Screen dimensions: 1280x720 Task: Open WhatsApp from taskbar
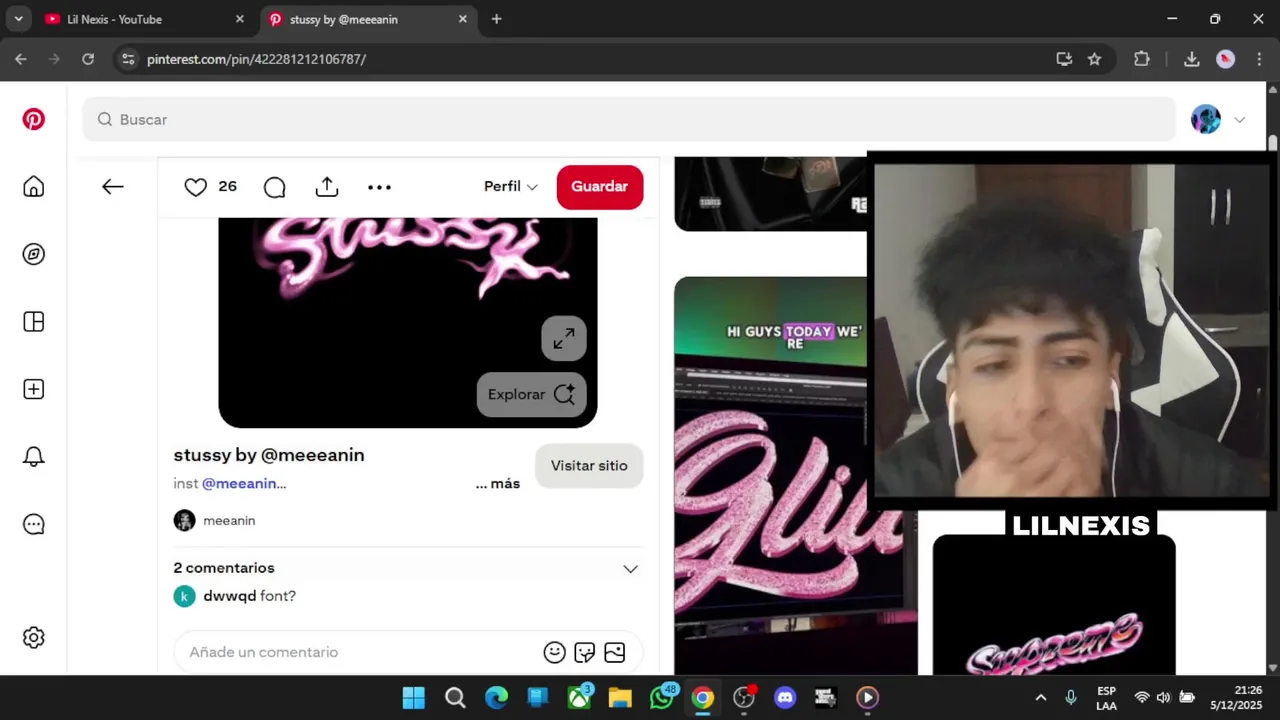(x=661, y=698)
